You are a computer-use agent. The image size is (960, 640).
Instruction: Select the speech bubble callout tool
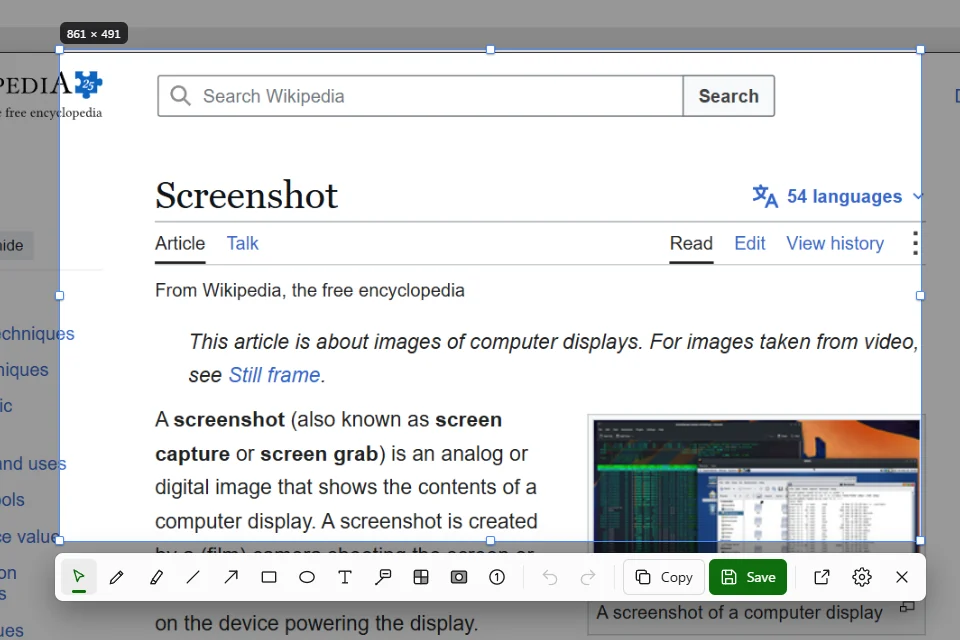(383, 577)
